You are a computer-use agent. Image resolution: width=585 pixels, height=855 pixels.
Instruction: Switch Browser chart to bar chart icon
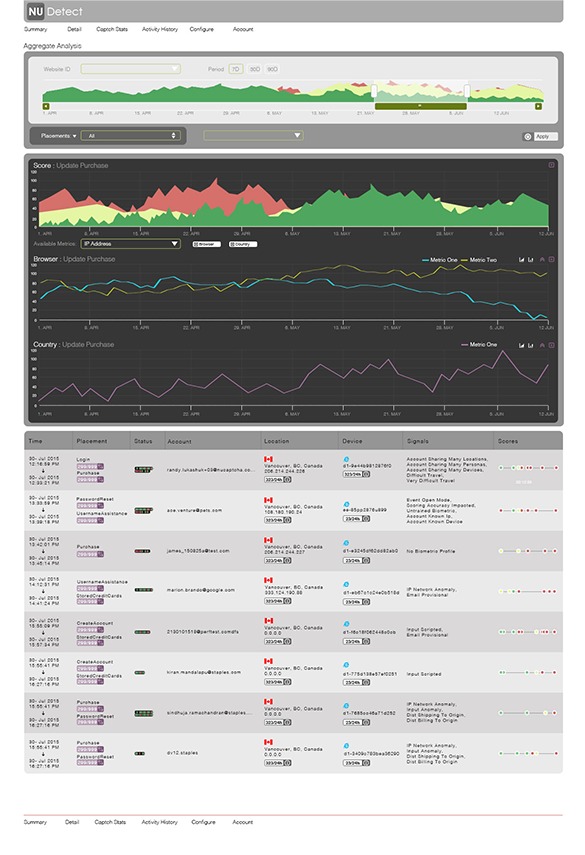point(530,260)
